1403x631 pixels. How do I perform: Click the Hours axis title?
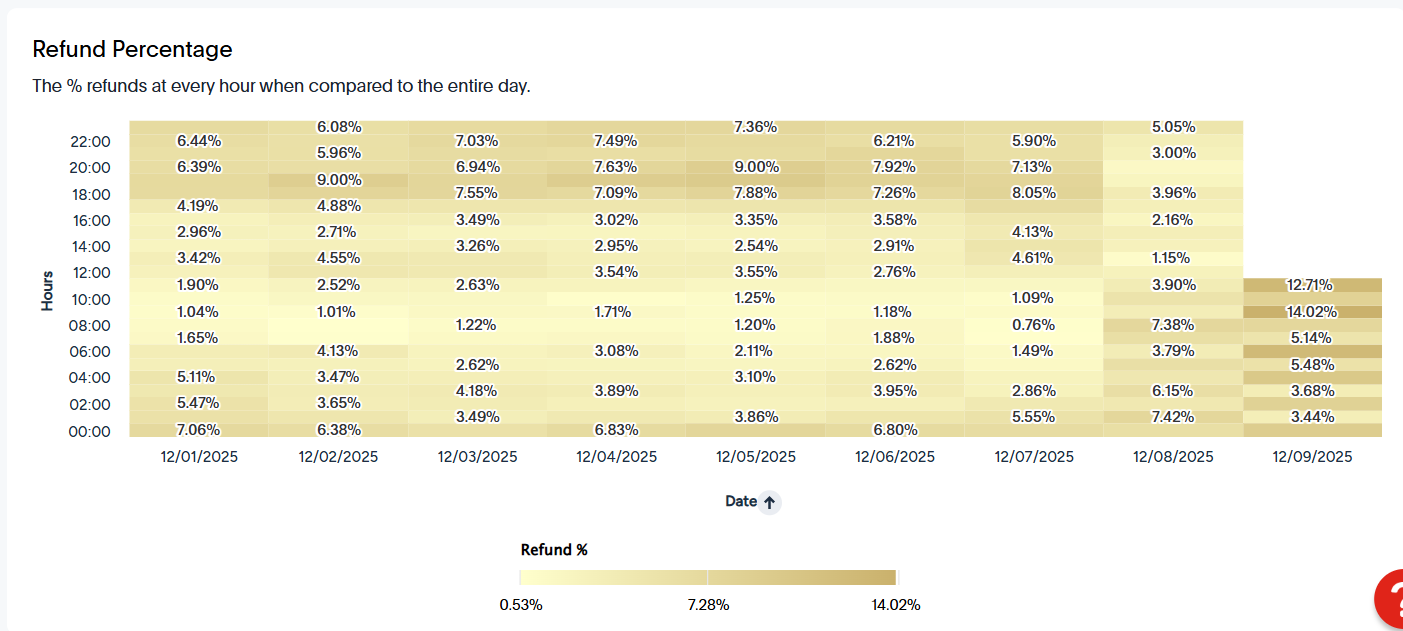pos(47,290)
